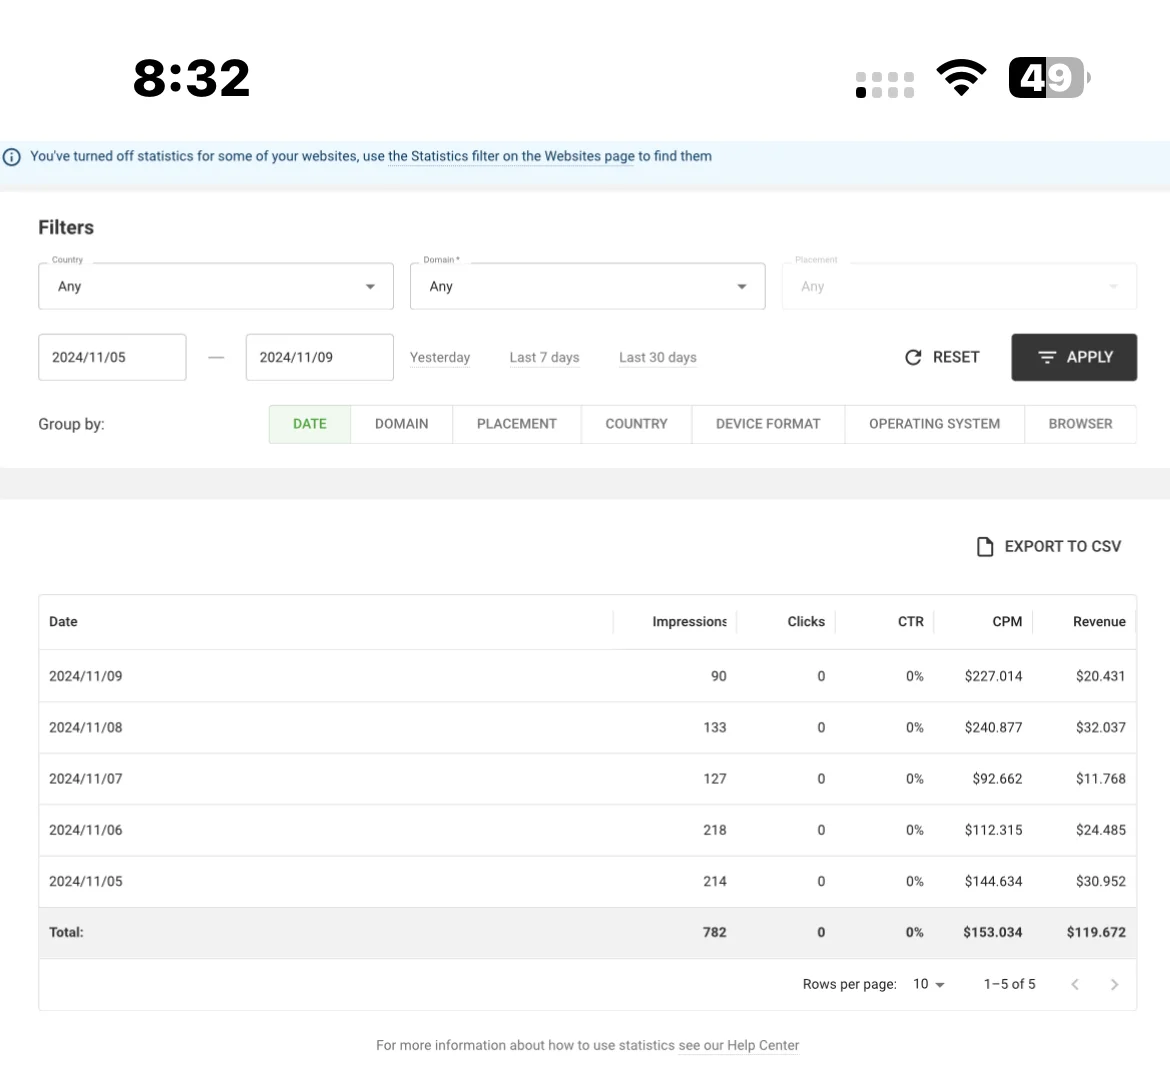Image resolution: width=1170 pixels, height=1079 pixels.
Task: Click the 218 impressions value
Action: pos(714,831)
